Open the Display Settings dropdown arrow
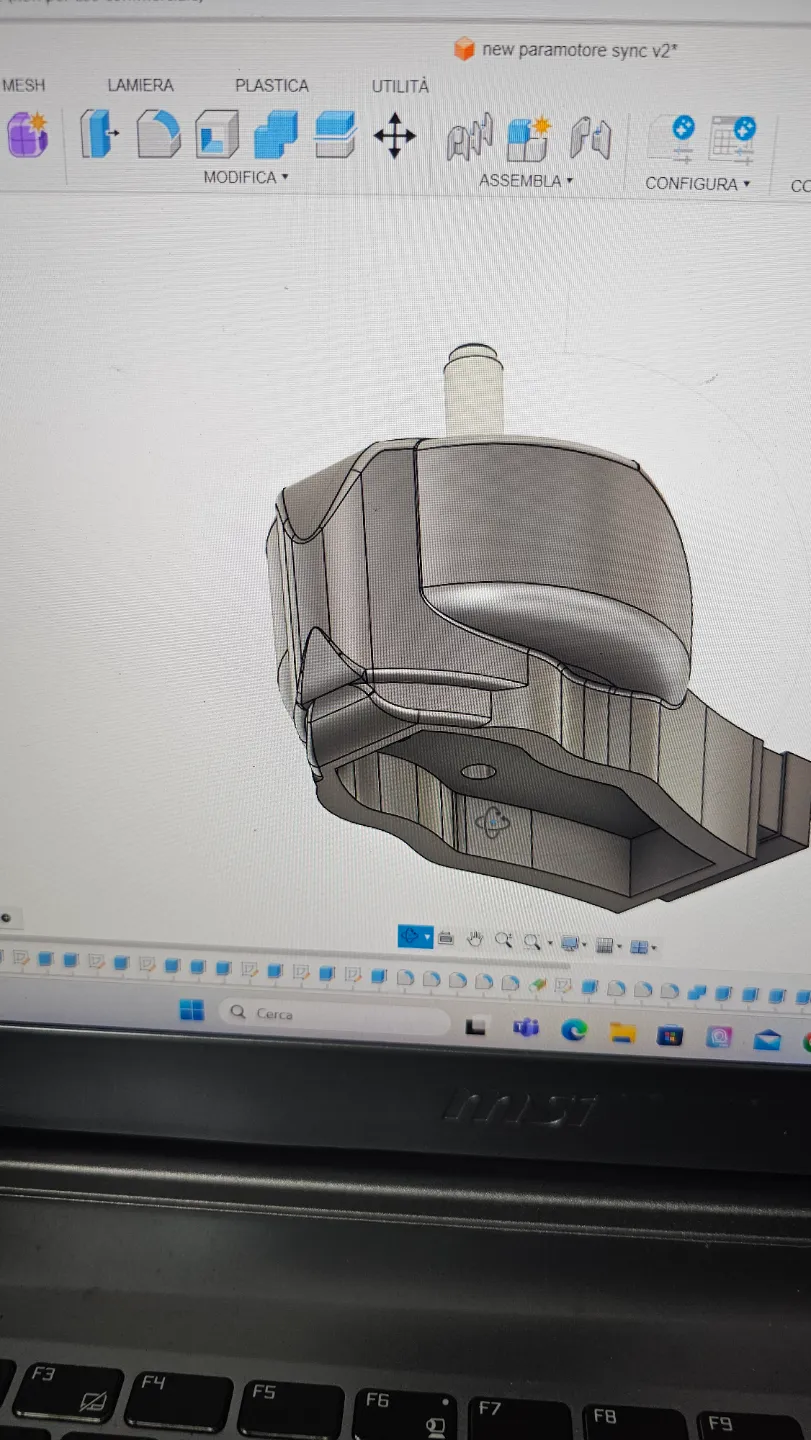Screen dimensions: 811x1440 pos(585,945)
